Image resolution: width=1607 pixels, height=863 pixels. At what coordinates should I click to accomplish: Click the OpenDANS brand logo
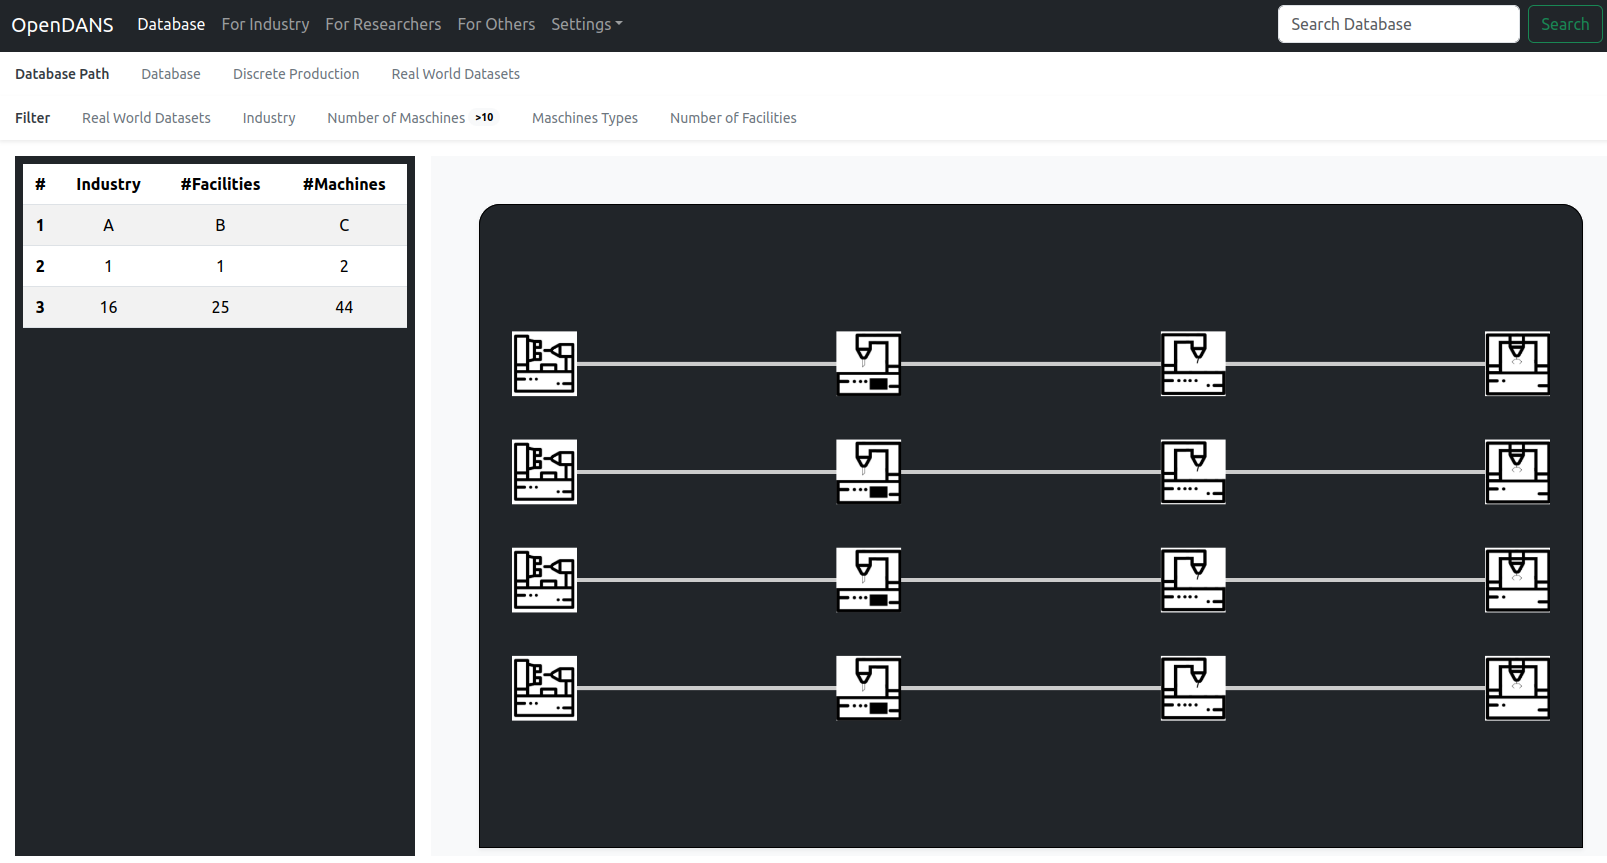62,25
